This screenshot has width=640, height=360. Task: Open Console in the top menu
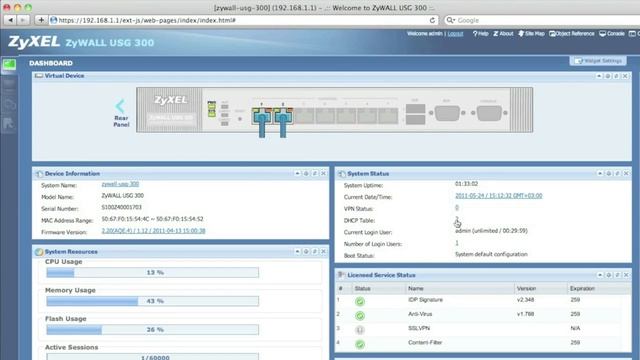[x=612, y=34]
